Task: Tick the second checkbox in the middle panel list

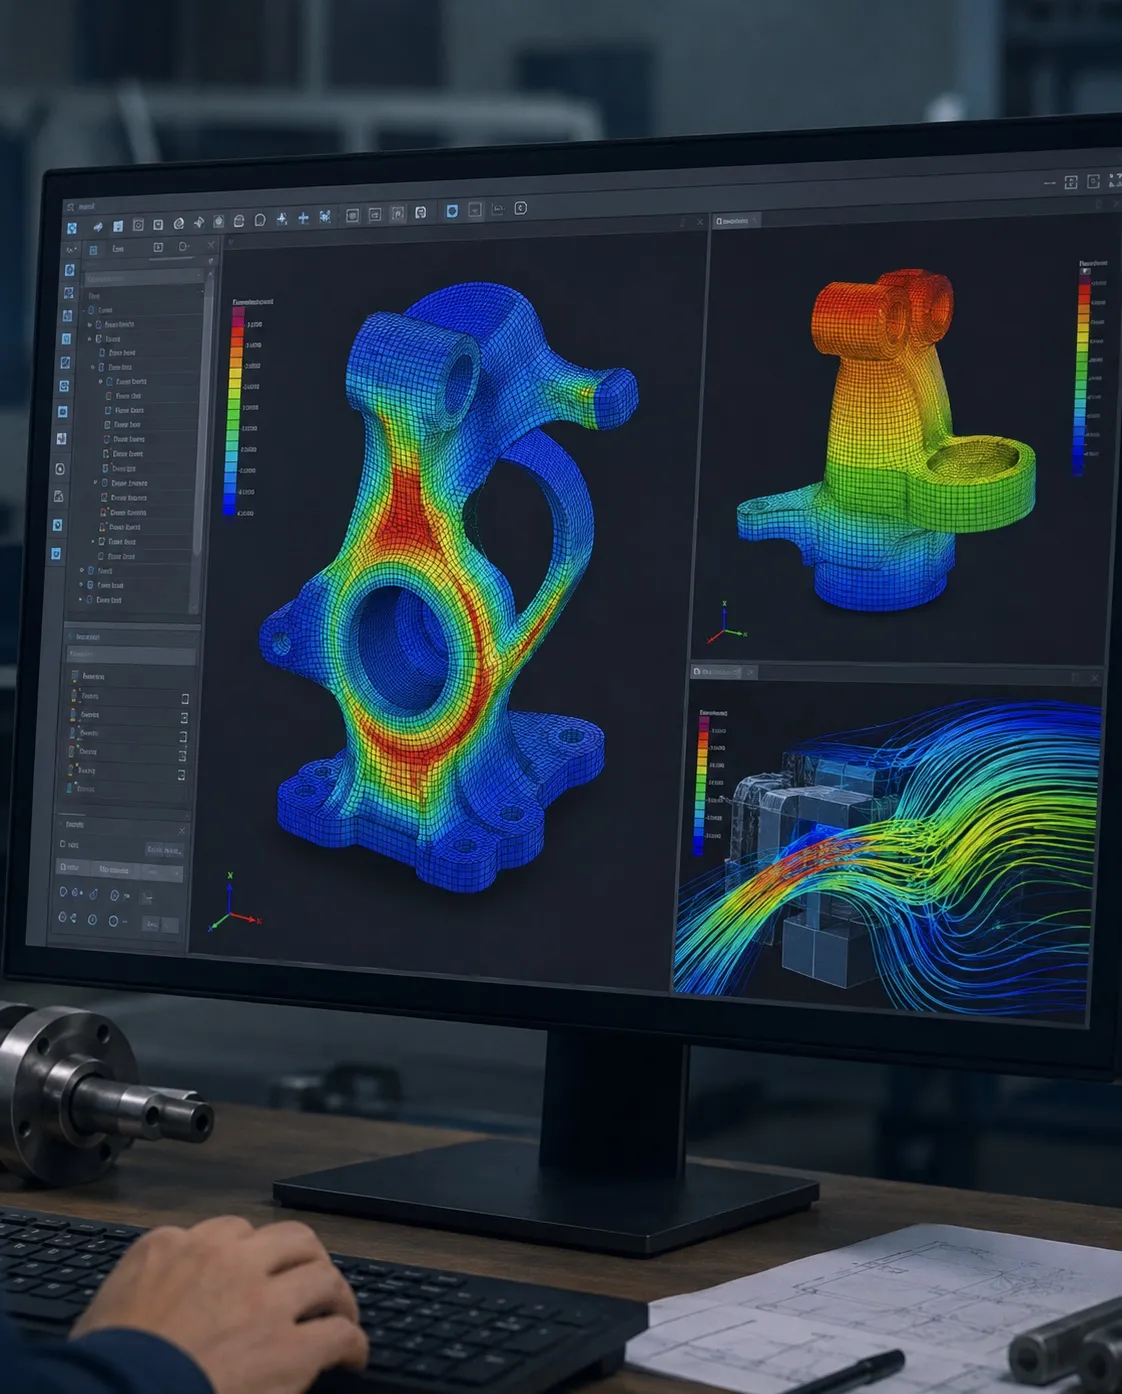Action: (x=184, y=718)
